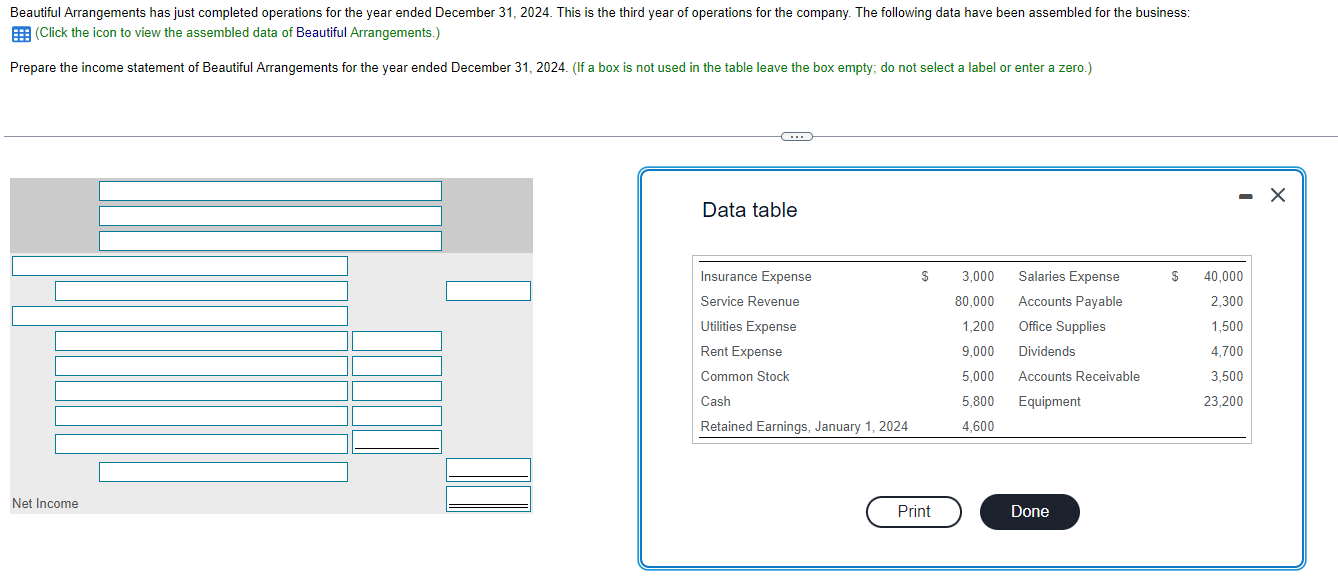Select the Equipment label
Viewport: 1338px width, 584px height.
[1049, 402]
